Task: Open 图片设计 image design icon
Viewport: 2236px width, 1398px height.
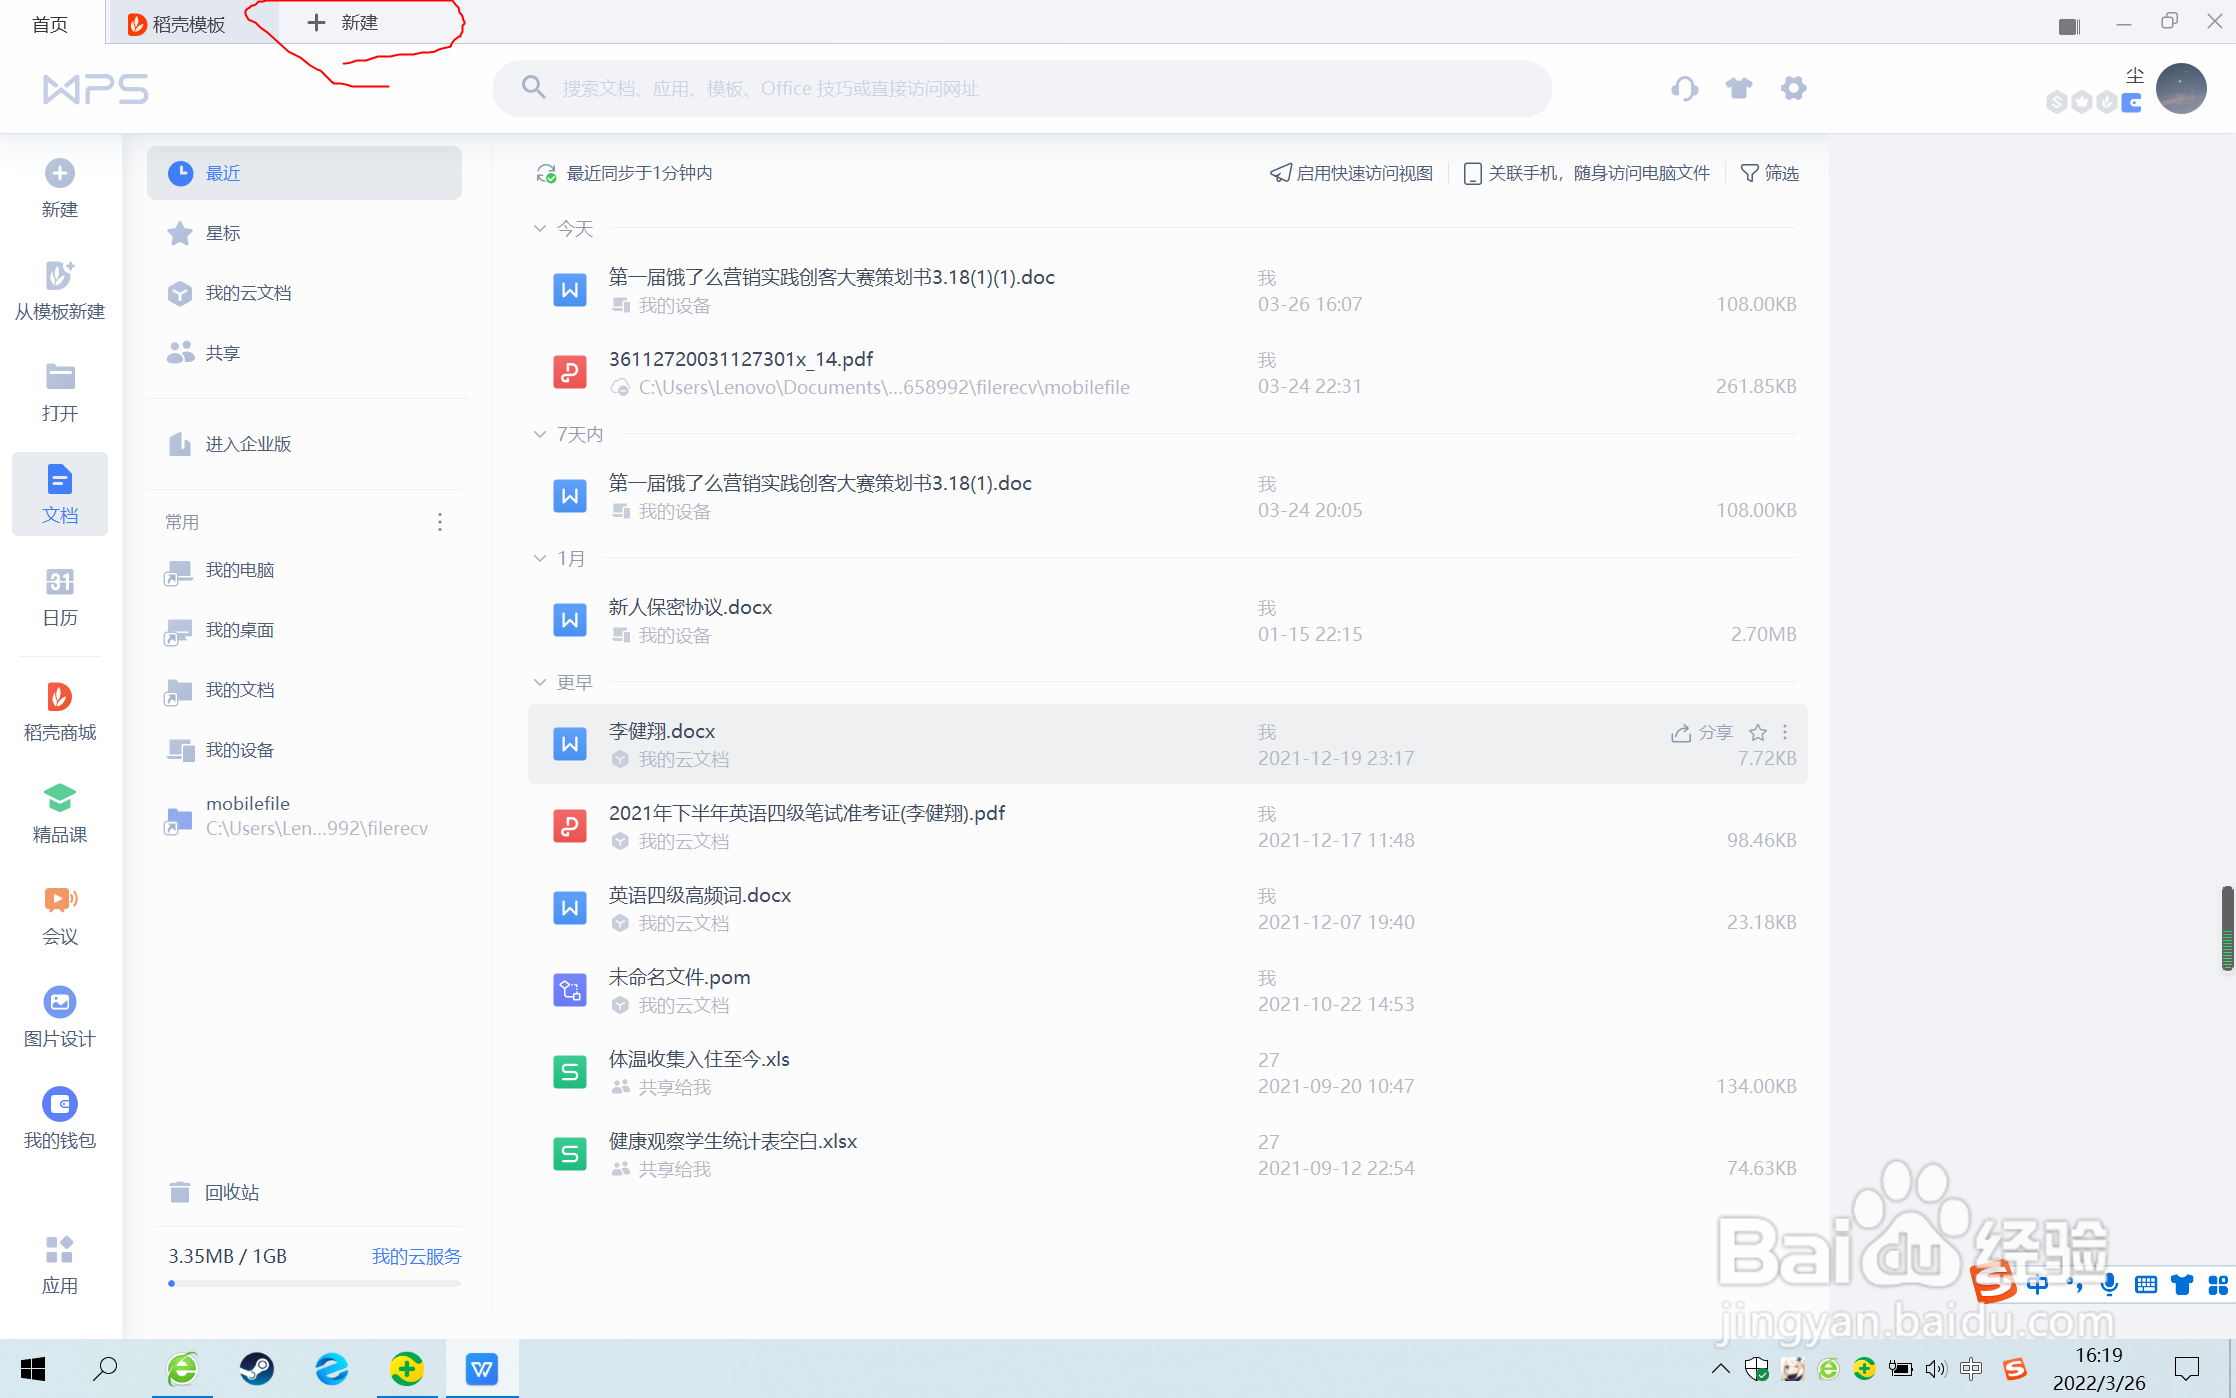Action: click(x=60, y=1002)
